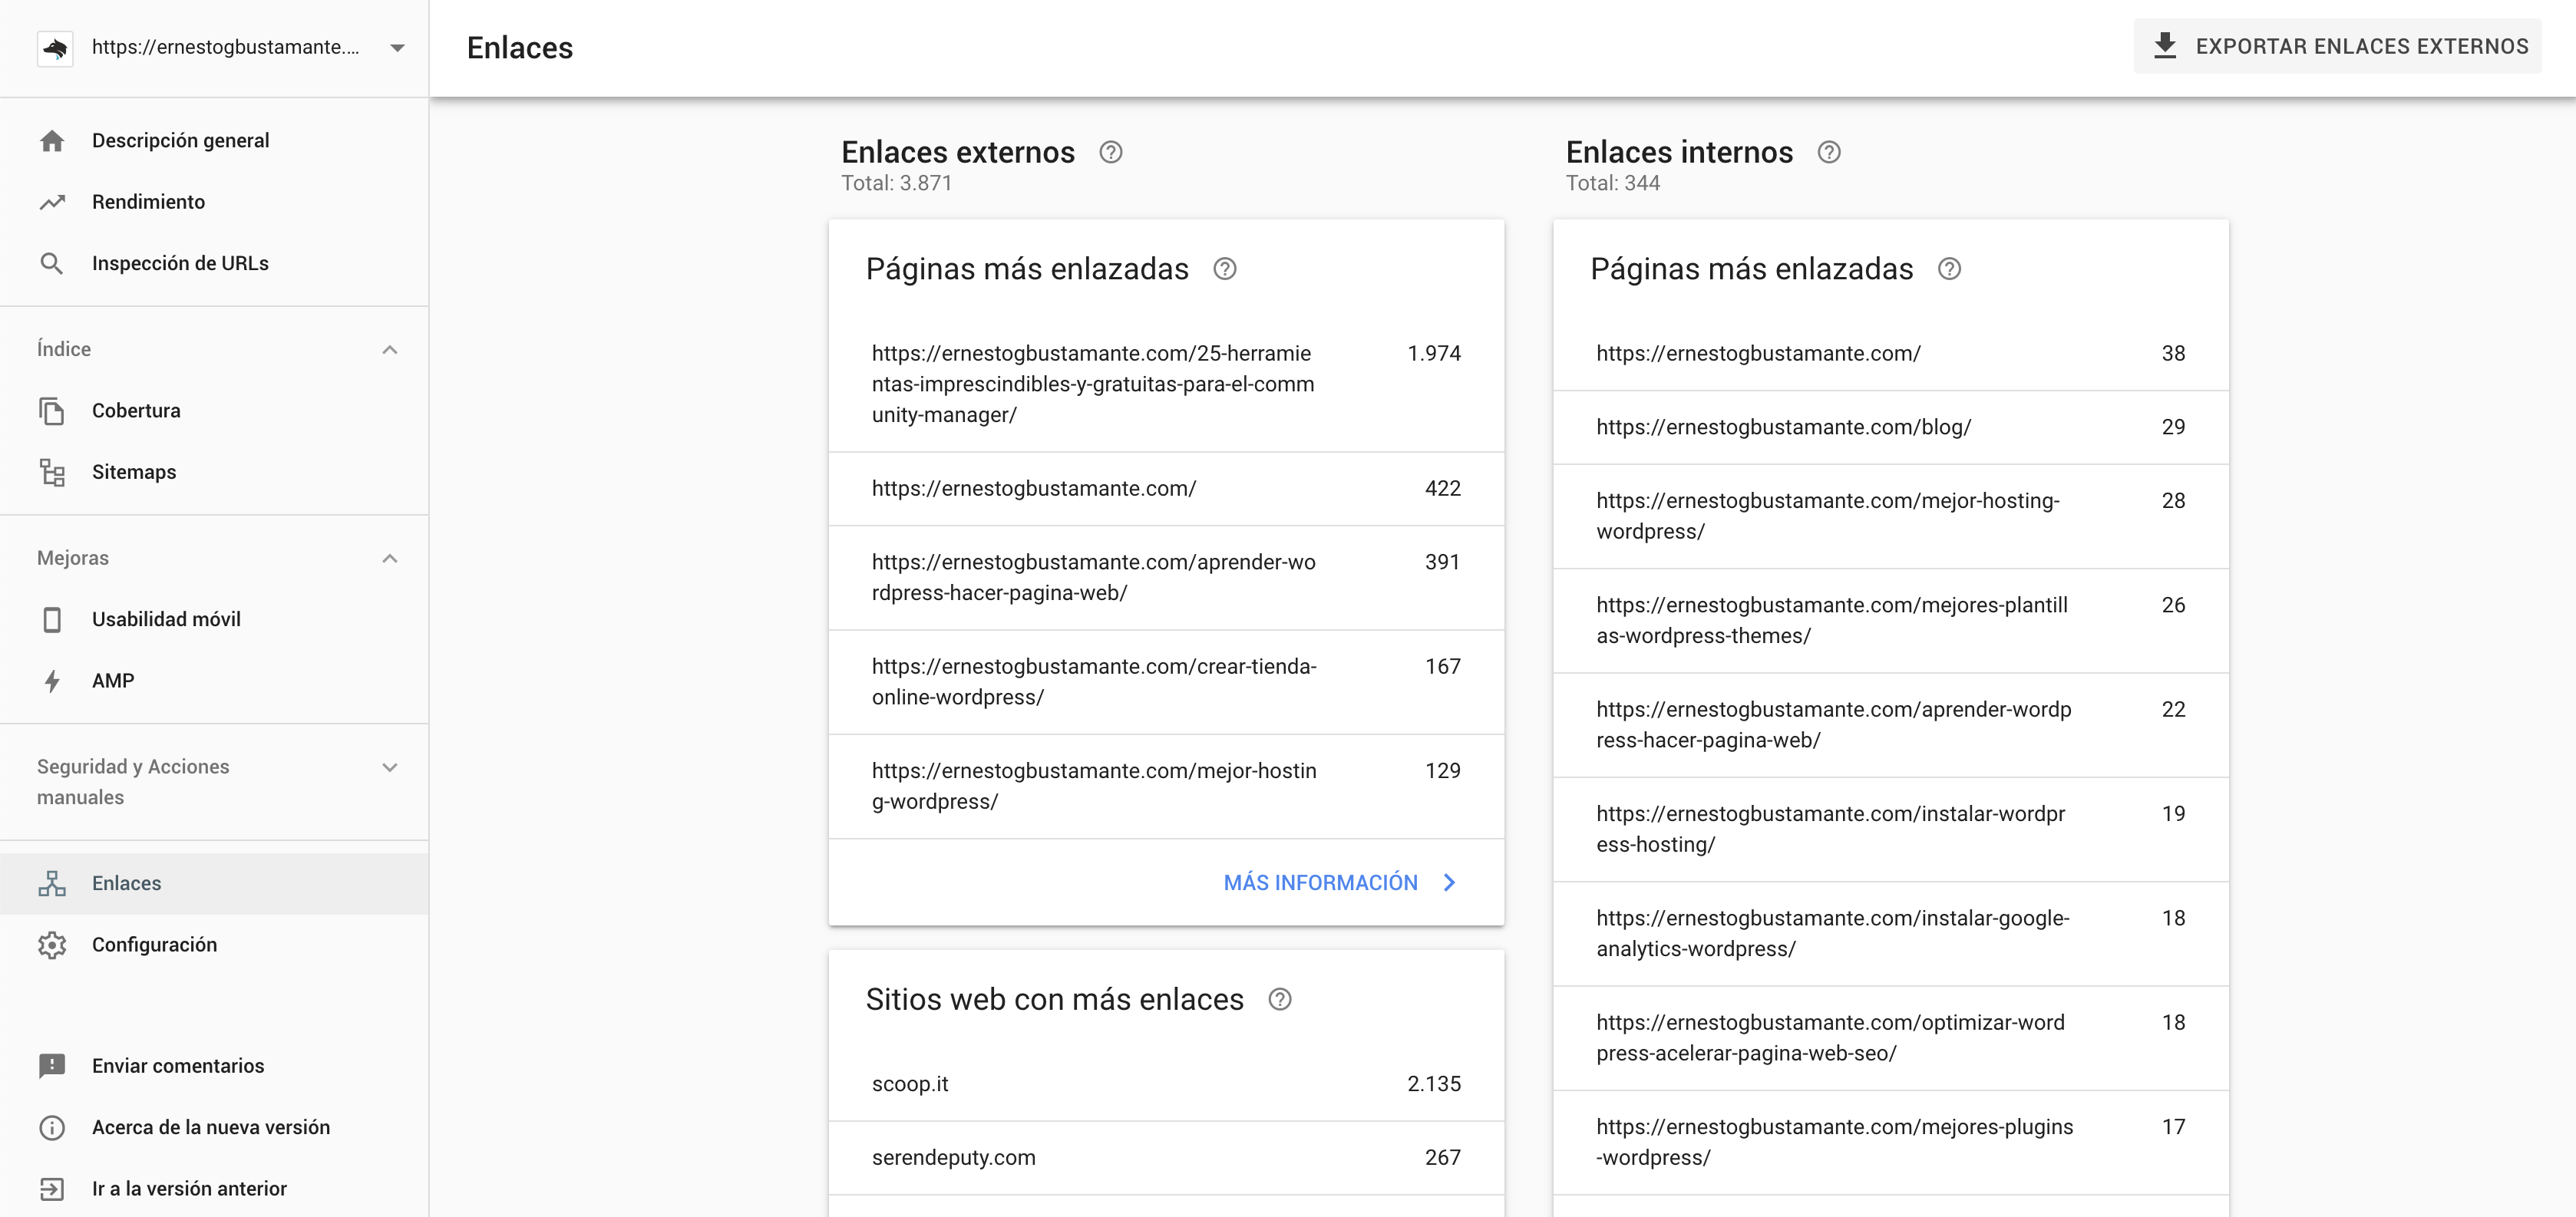Viewport: 2576px width, 1217px height.
Task: Select internal mejor-hosting-wordpress row with 28
Action: pos(1890,517)
